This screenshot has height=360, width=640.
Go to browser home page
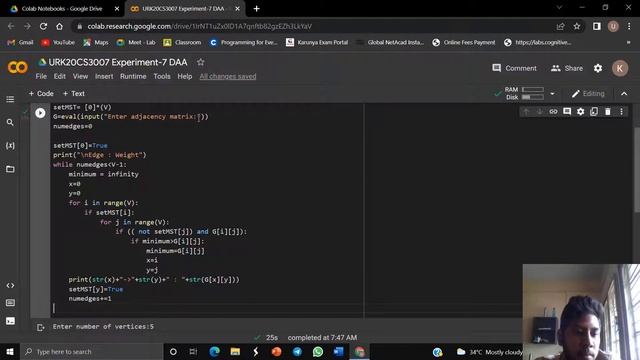(60, 26)
